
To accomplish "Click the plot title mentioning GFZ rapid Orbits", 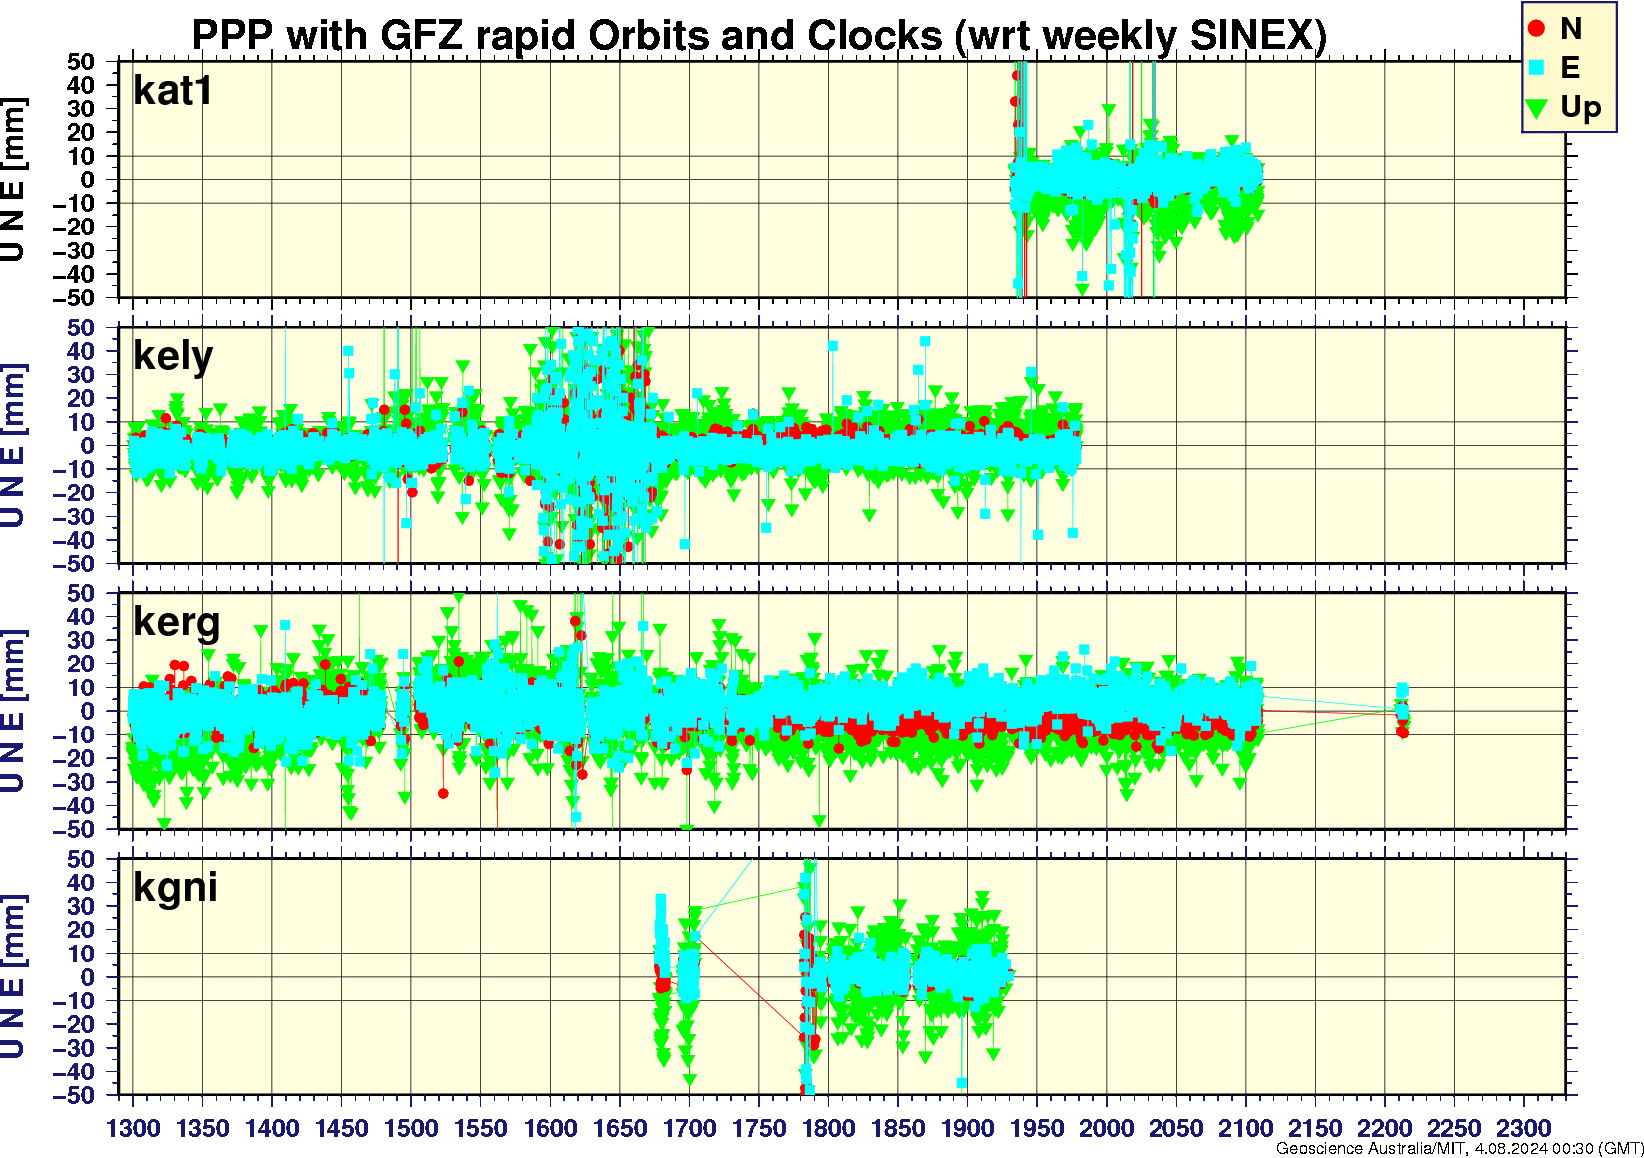I will [x=759, y=36].
